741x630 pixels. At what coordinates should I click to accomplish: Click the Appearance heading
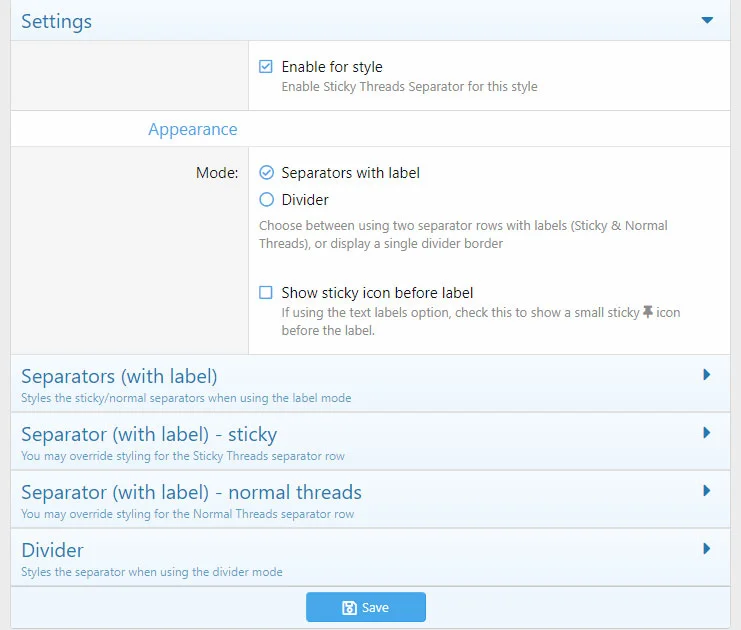(x=192, y=129)
